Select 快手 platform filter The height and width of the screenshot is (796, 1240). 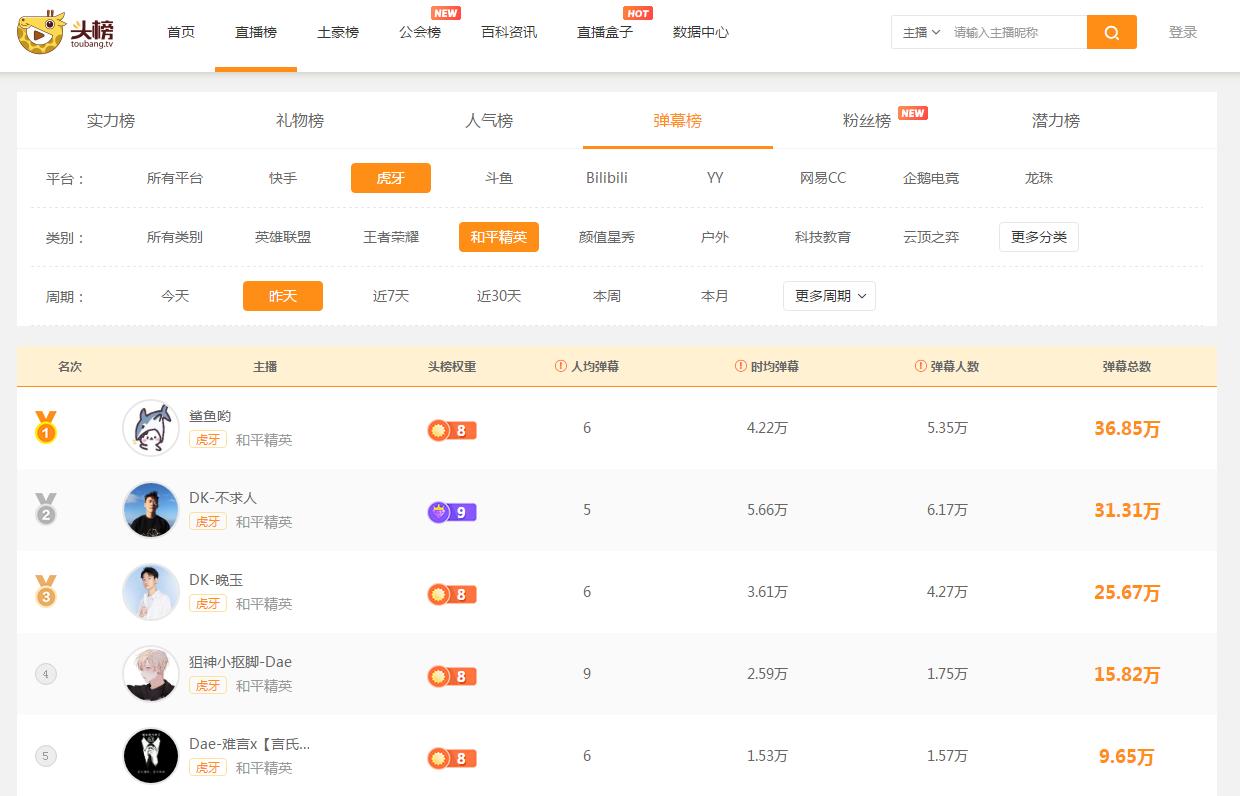point(283,178)
